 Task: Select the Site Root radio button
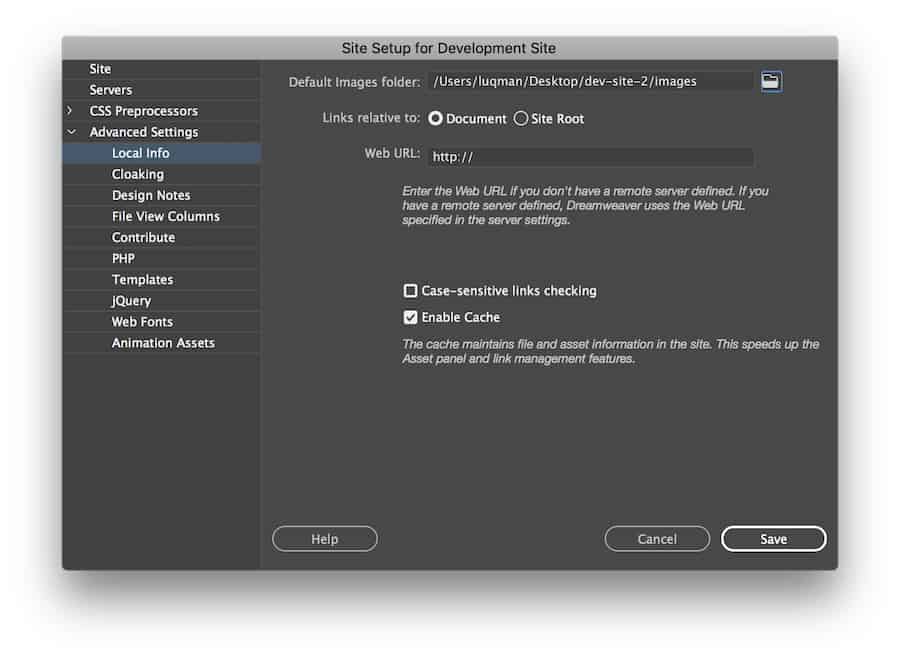[520, 118]
